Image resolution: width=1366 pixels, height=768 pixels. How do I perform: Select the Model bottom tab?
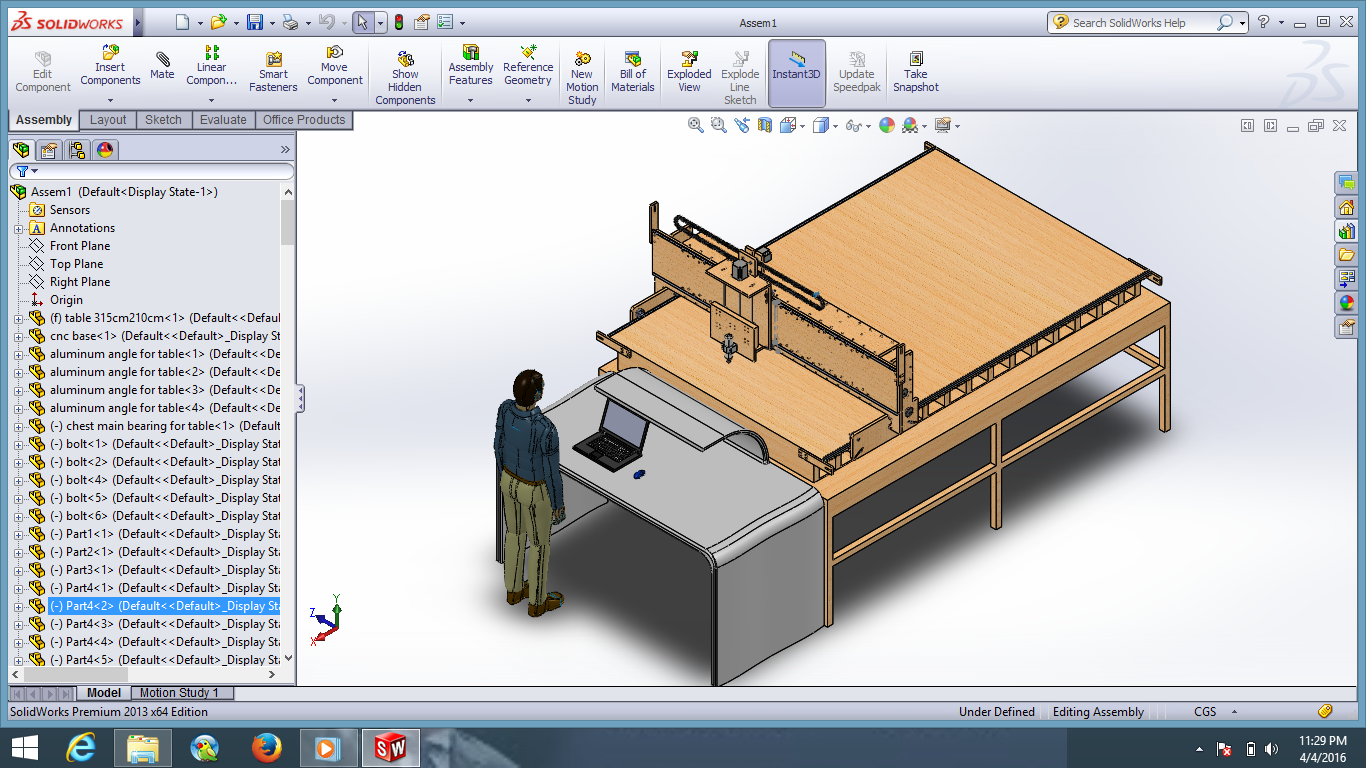coord(104,693)
